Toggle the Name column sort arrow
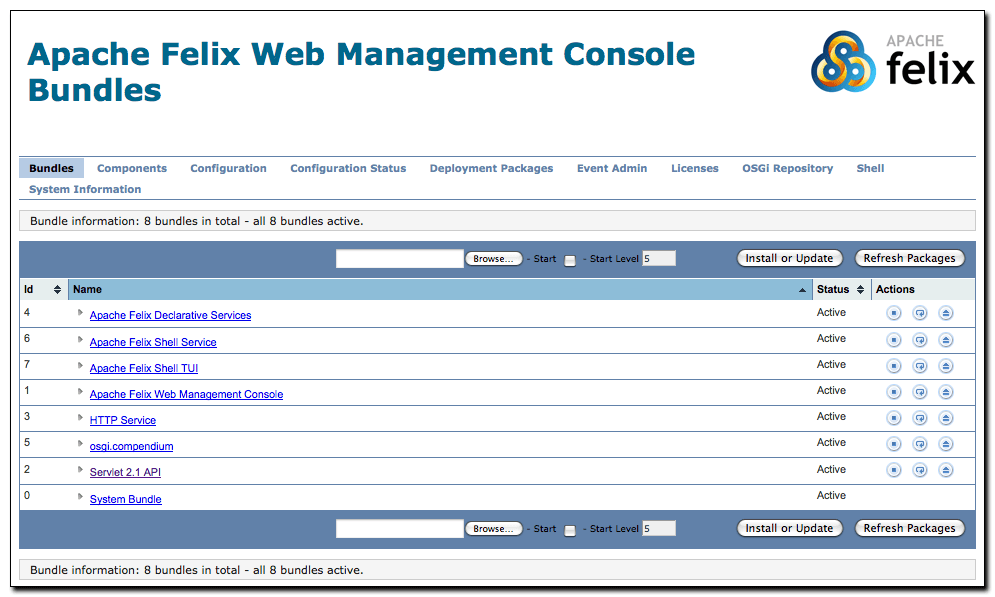The image size is (995, 597). (x=802, y=290)
